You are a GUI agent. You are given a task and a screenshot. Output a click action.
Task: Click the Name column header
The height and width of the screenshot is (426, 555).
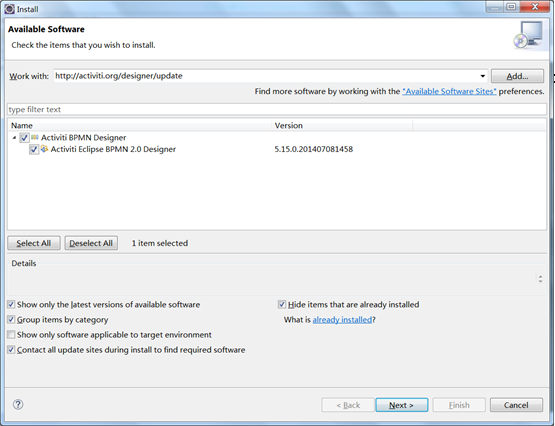(x=140, y=126)
